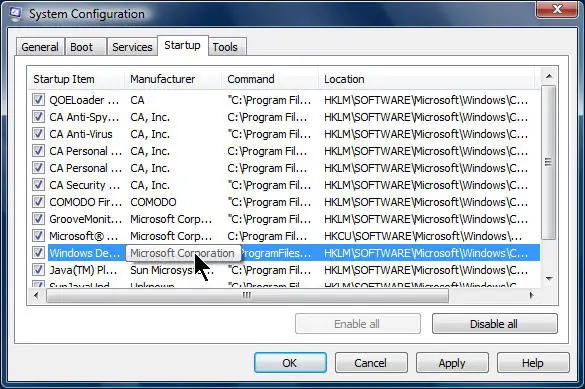Uncheck the CA Anti-Virus startup item
The width and height of the screenshot is (585, 389).
point(38,134)
